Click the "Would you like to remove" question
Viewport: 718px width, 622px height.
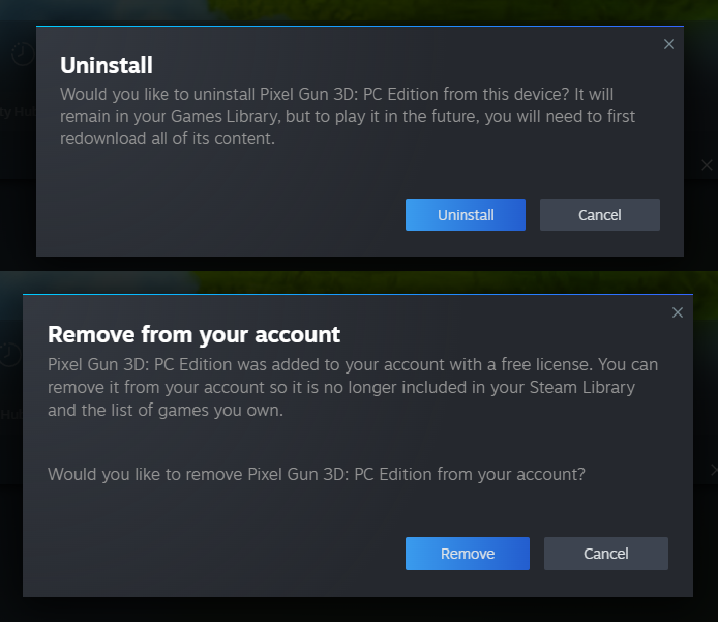(x=316, y=474)
